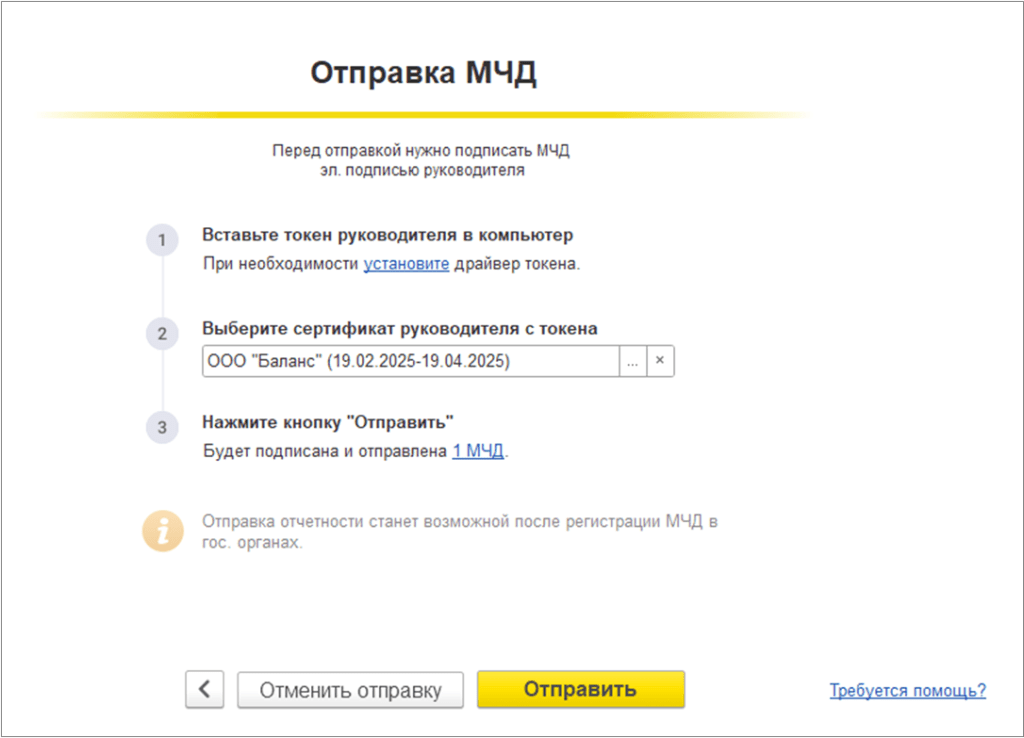The height and width of the screenshot is (738, 1024).
Task: Click the orange info icon
Action: pyautogui.click(x=162, y=531)
